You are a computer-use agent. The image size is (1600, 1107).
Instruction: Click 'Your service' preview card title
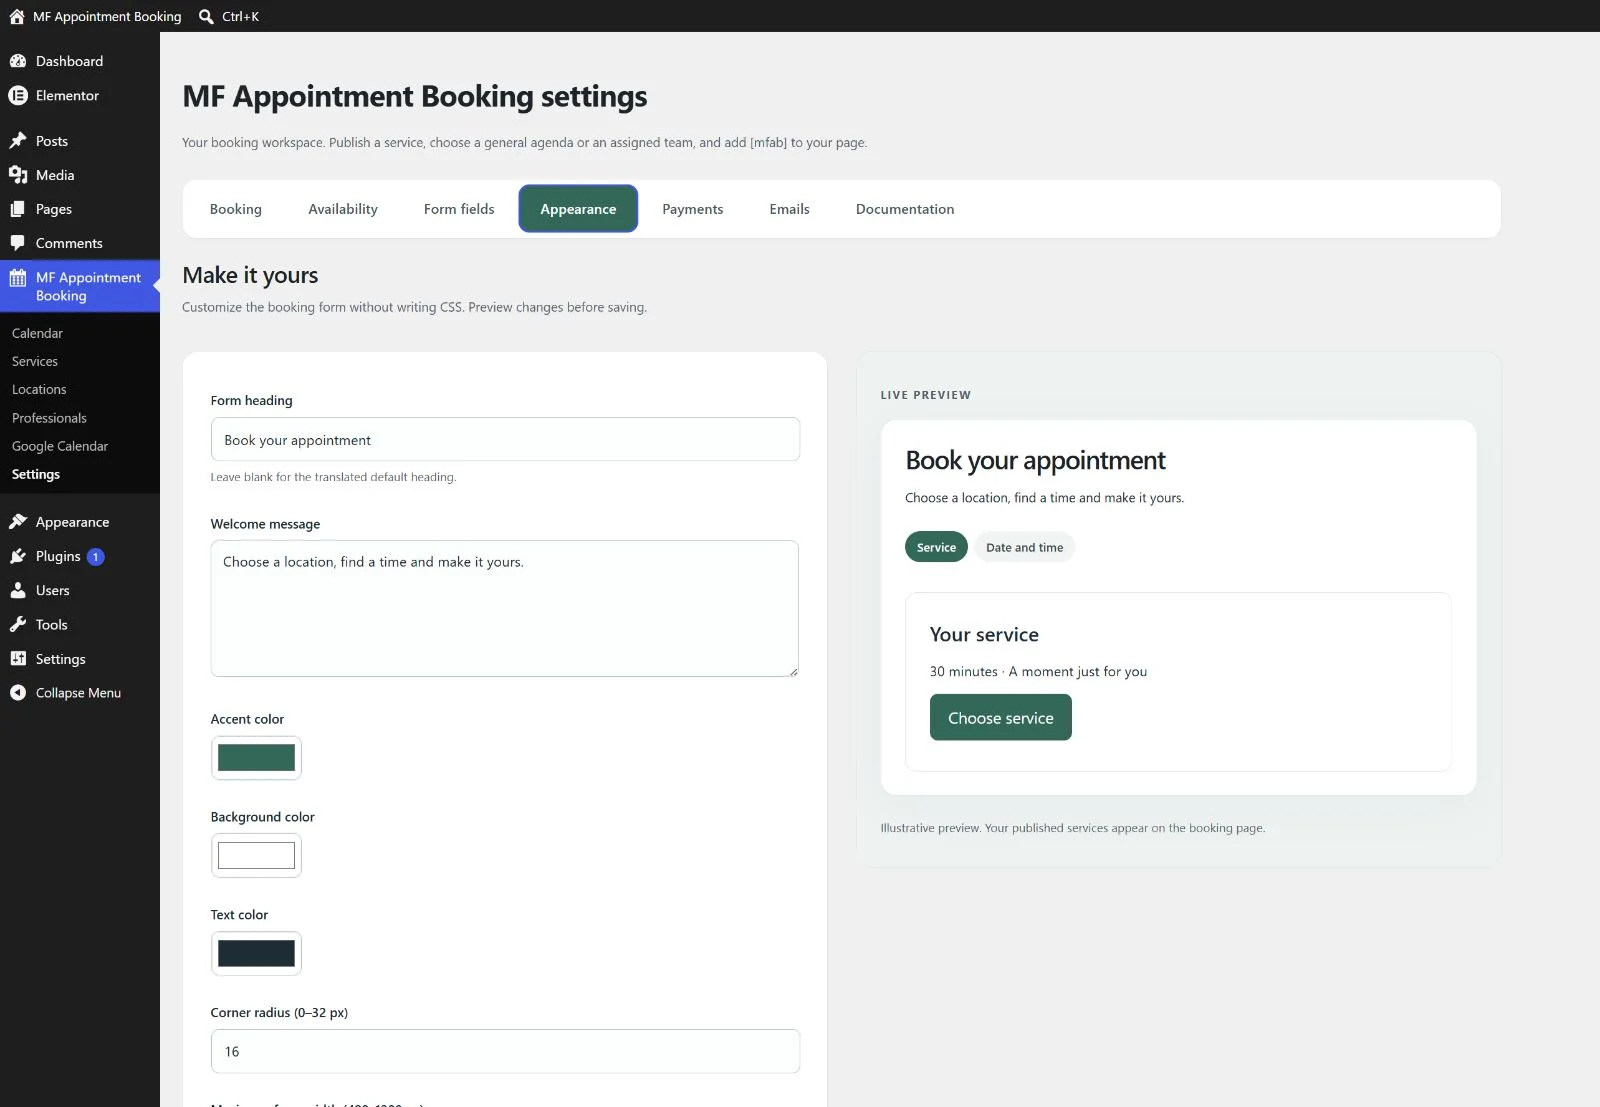pyautogui.click(x=984, y=634)
